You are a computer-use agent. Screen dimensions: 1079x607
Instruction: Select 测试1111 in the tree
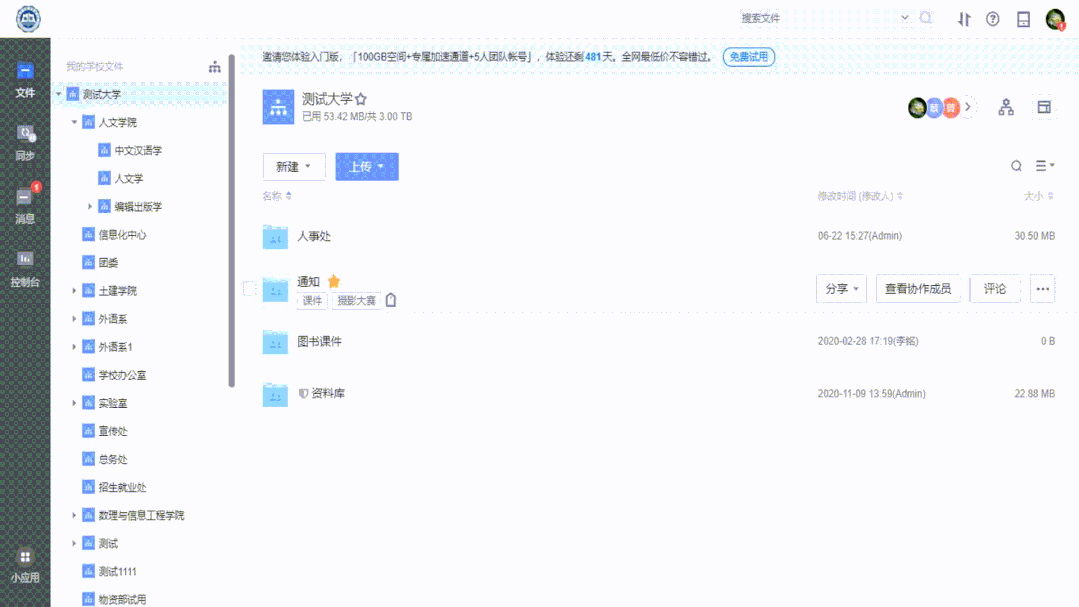pos(118,572)
